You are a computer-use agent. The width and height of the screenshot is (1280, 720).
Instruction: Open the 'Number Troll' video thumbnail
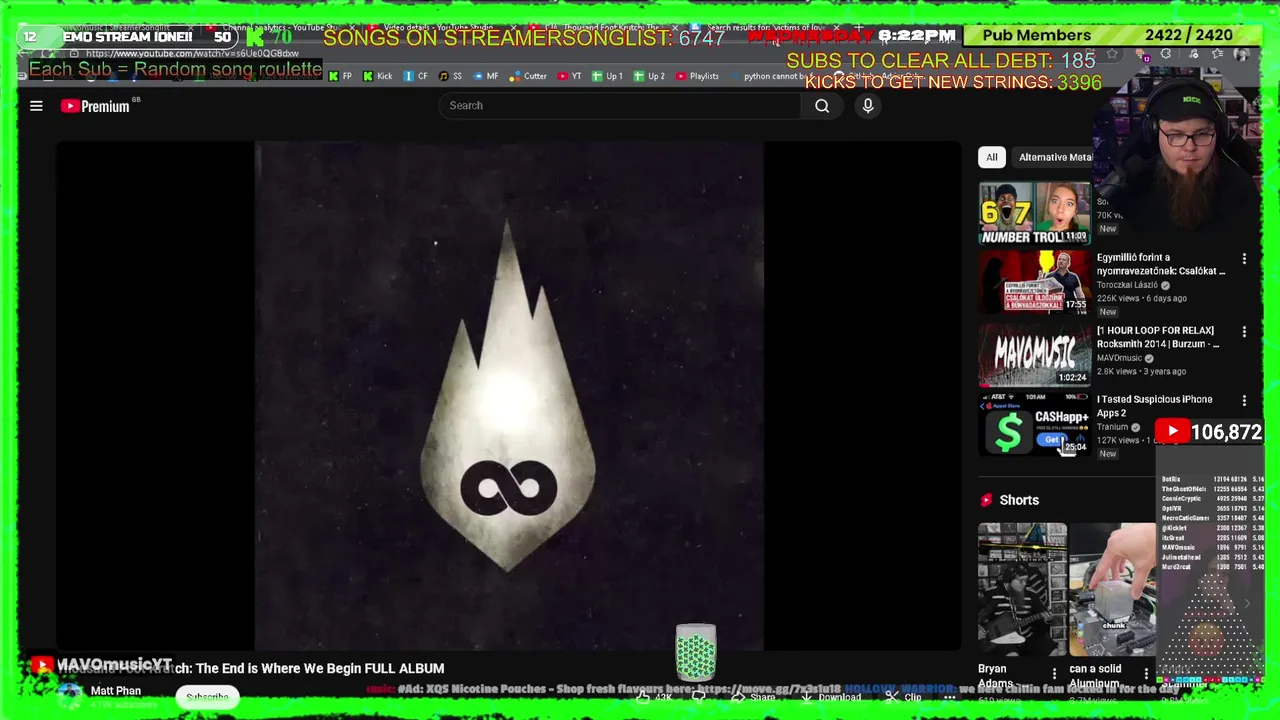pos(1034,213)
